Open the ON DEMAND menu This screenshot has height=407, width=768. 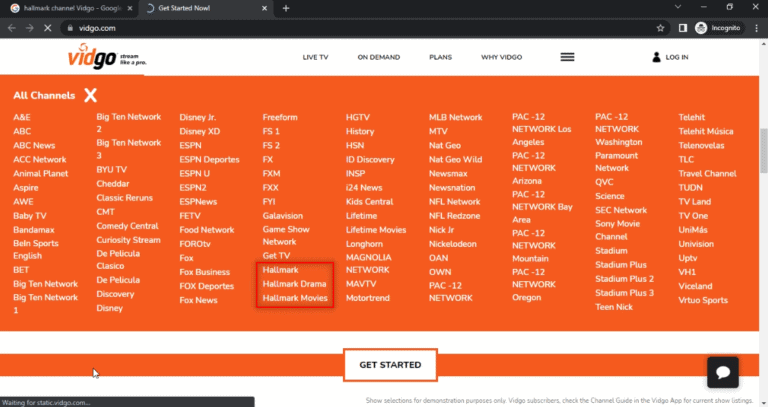pos(379,57)
